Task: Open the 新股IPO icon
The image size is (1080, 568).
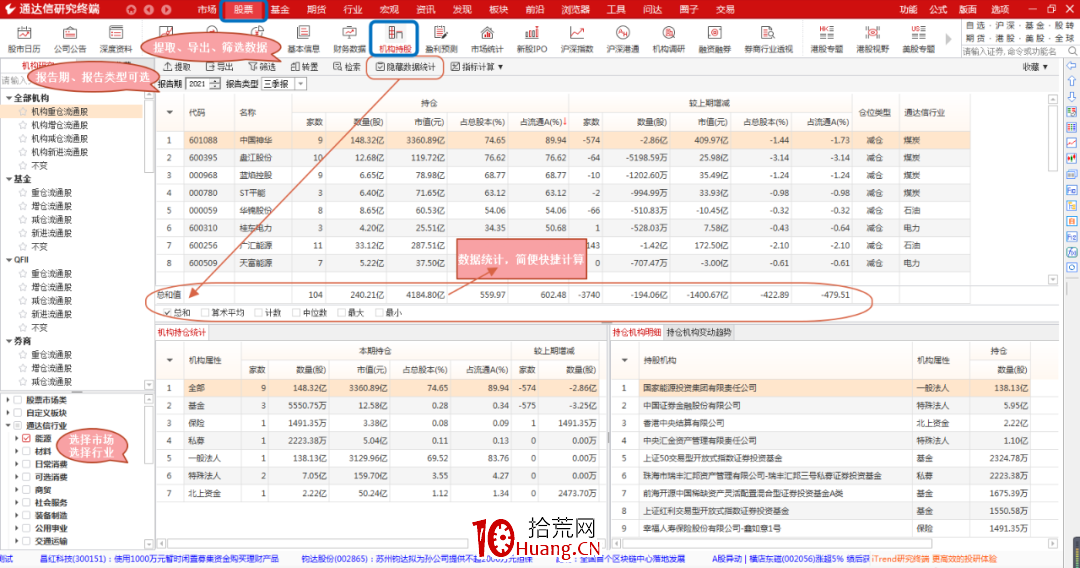Action: point(532,39)
